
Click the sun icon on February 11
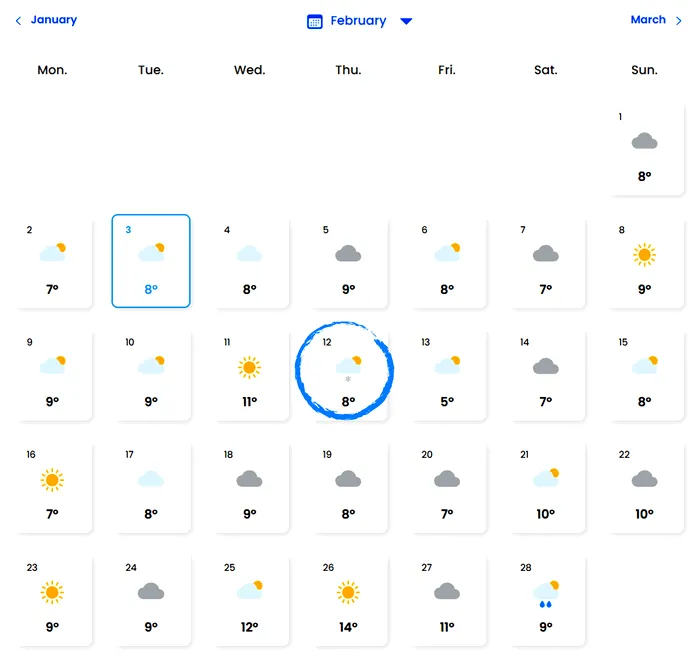(249, 368)
